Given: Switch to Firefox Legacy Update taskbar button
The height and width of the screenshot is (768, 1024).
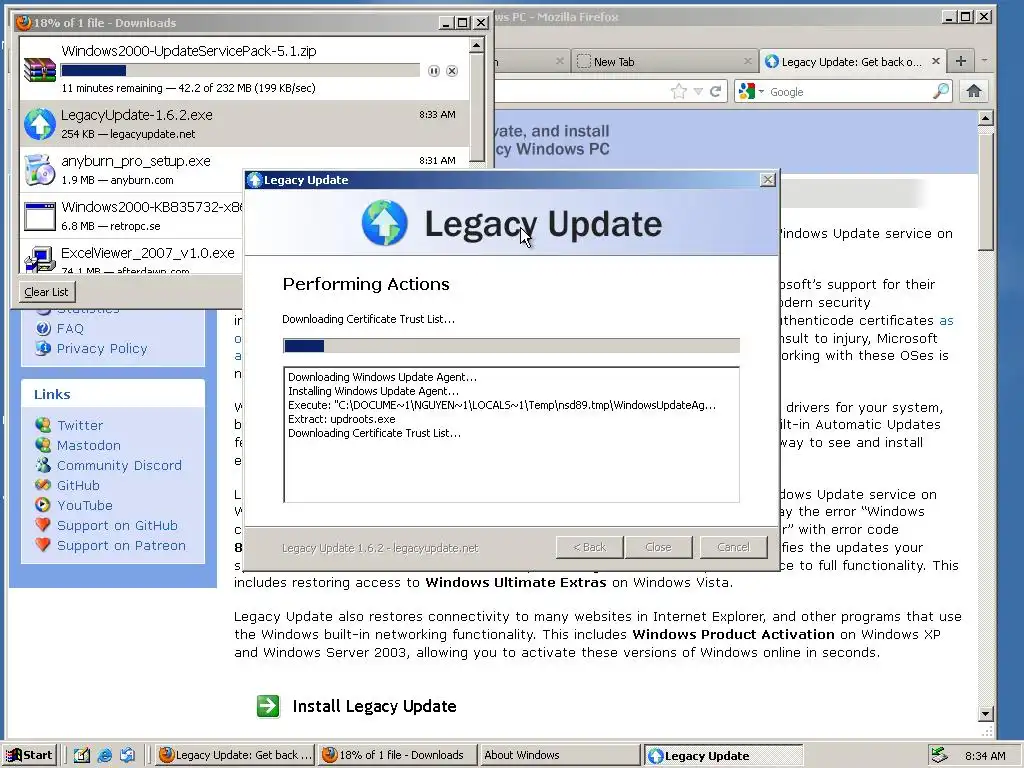Looking at the screenshot, I should pos(236,755).
